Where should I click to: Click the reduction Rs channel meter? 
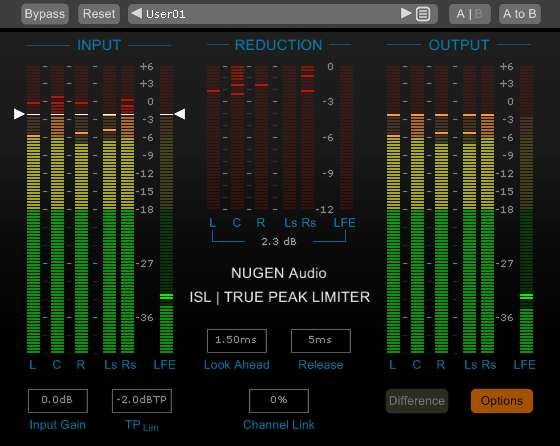tap(308, 137)
